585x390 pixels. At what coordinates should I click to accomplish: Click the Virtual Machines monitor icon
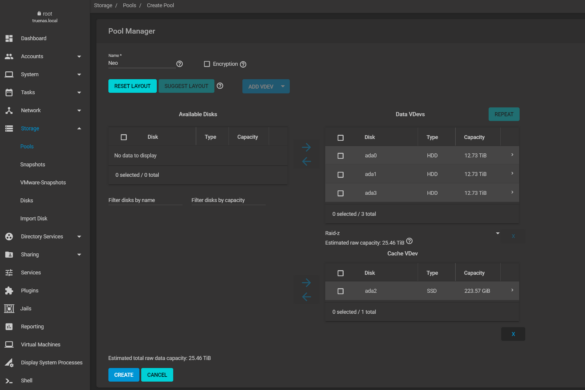[9, 344]
